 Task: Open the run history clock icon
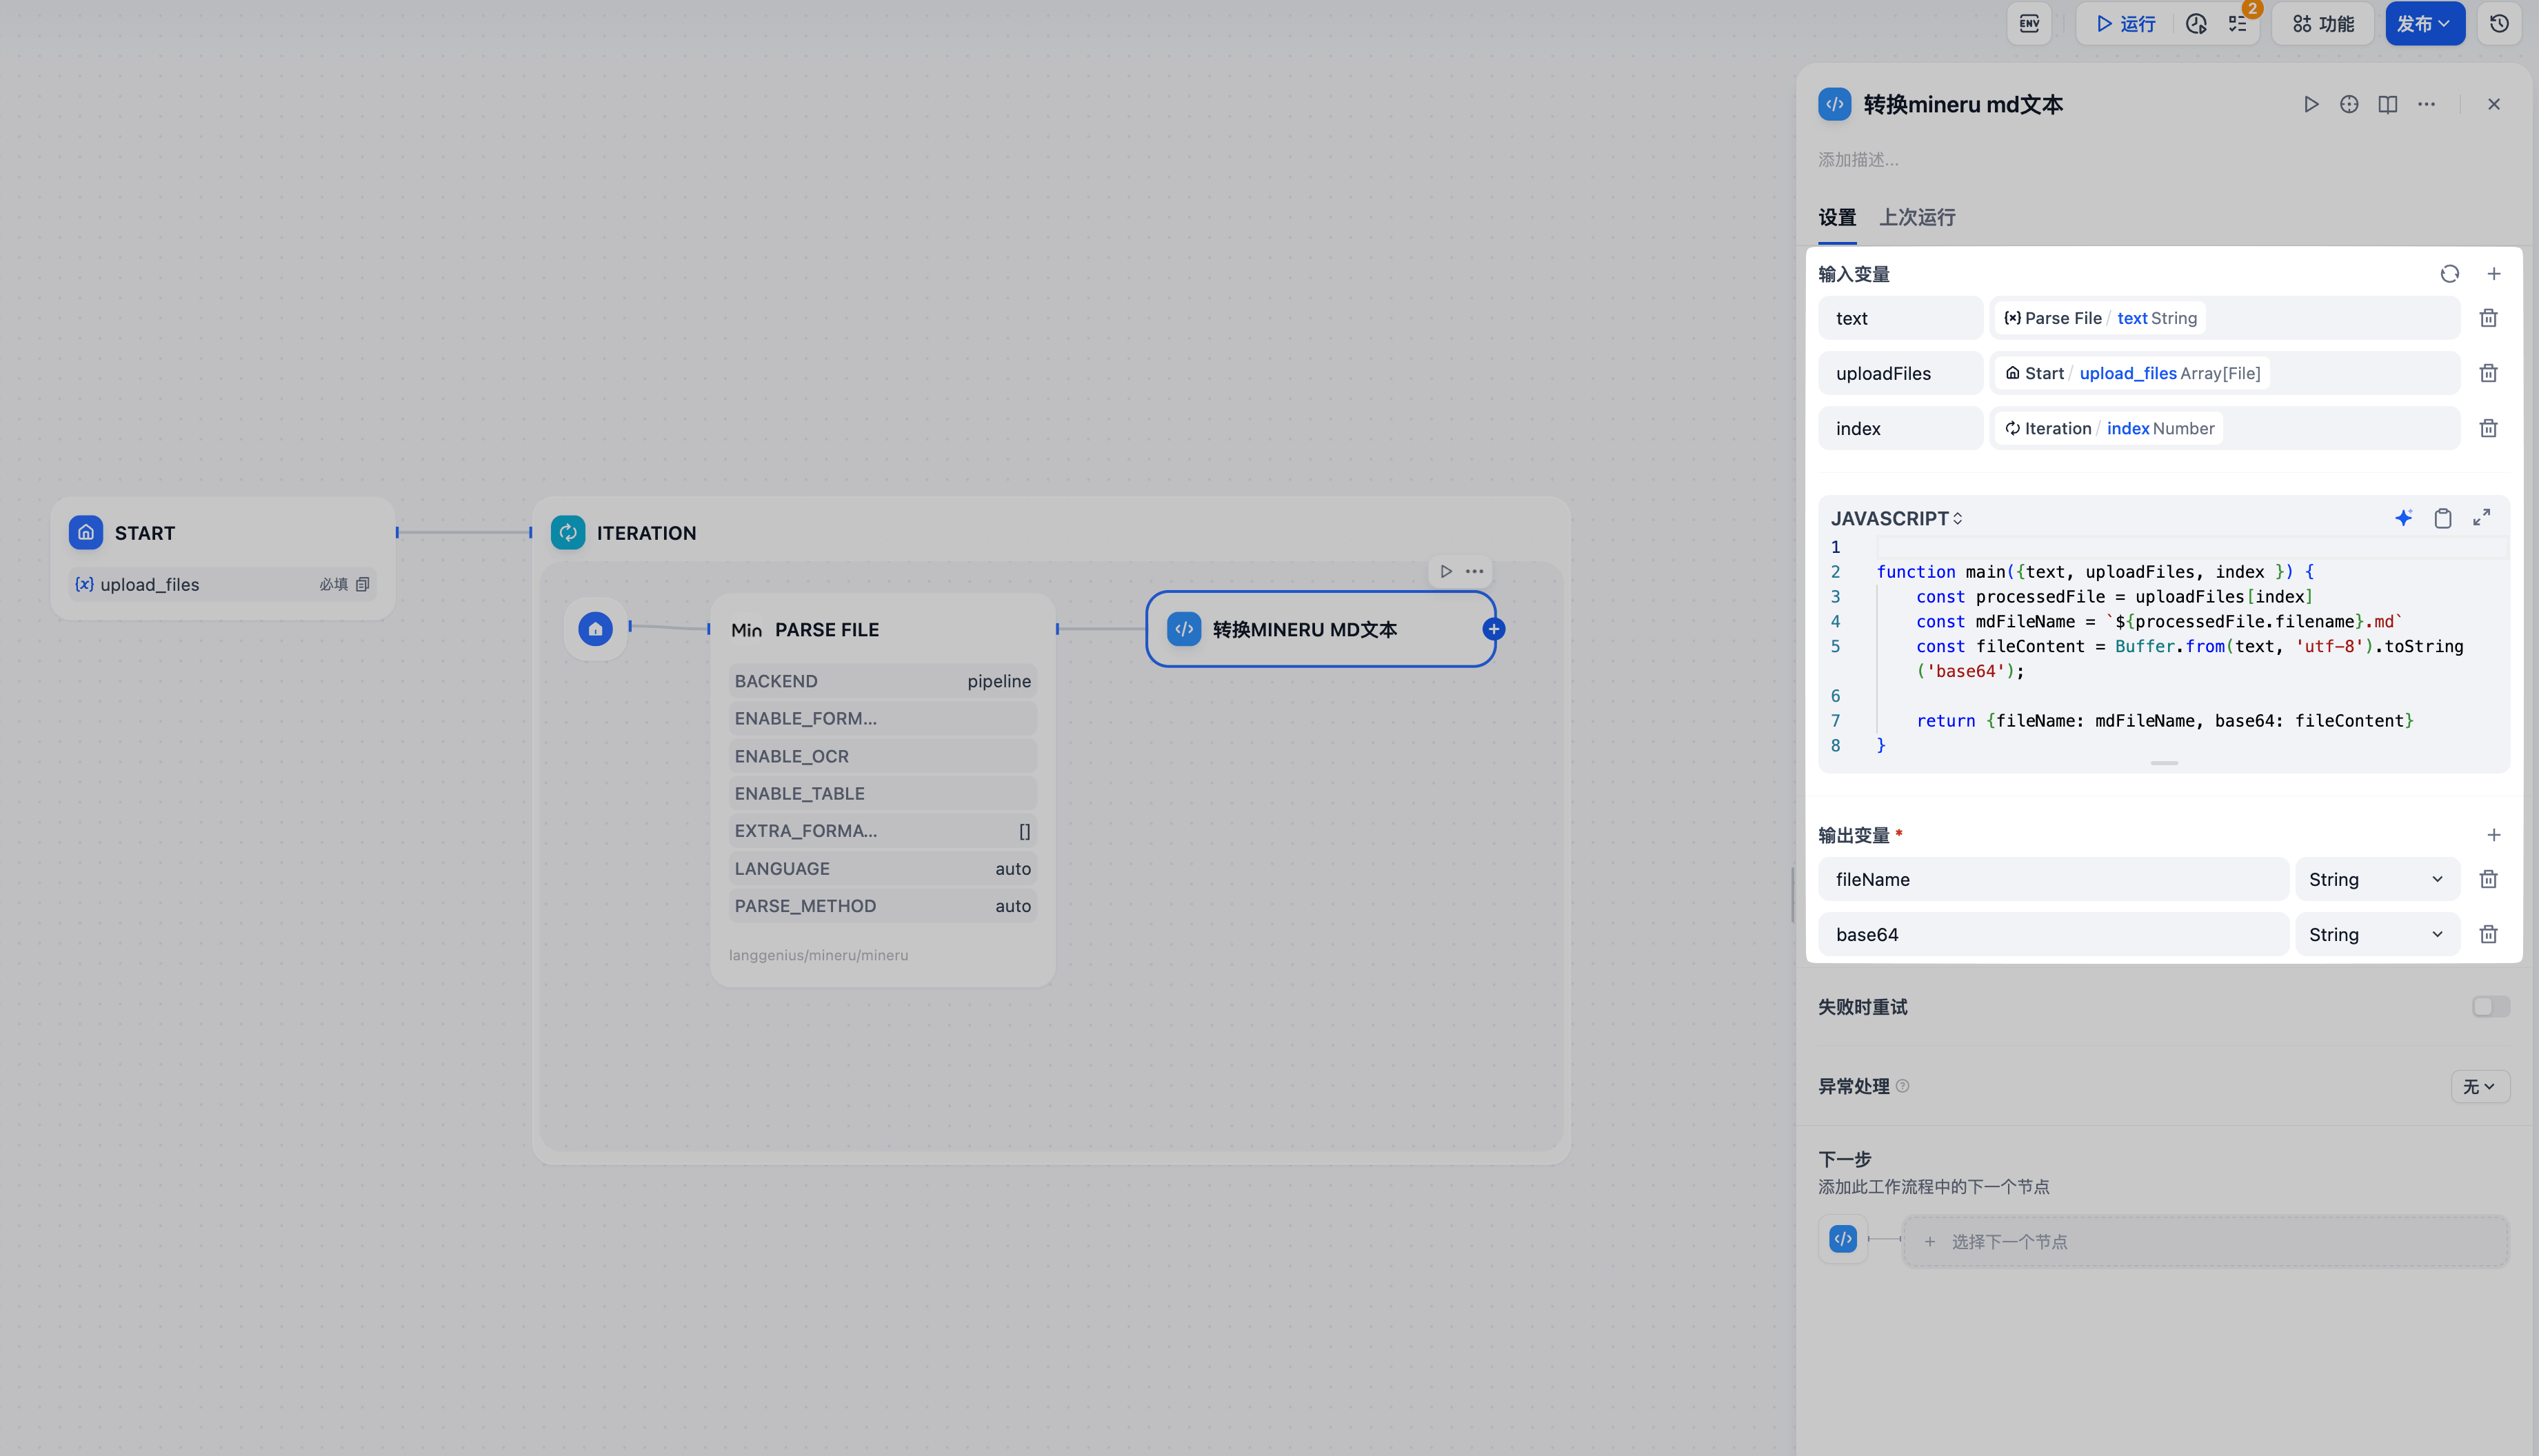(x=2196, y=24)
